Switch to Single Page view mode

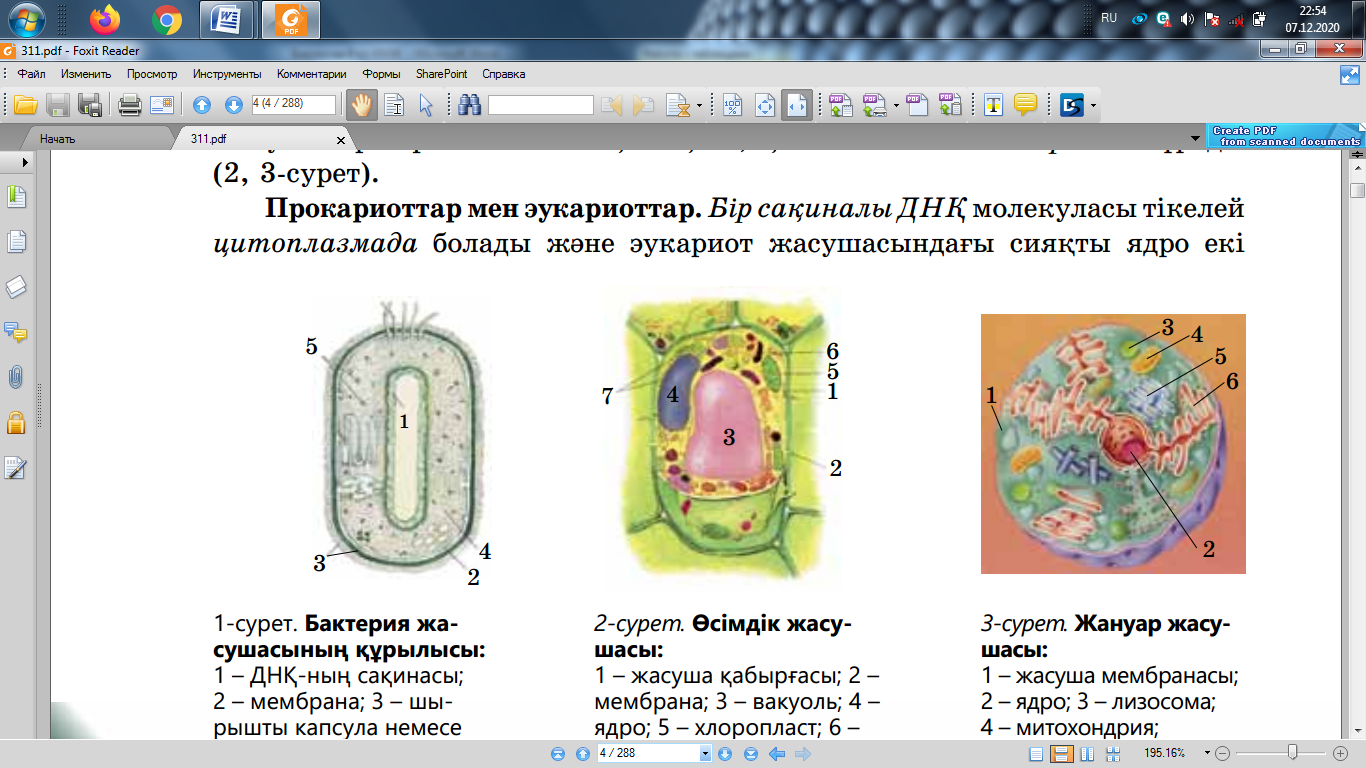click(x=1038, y=753)
